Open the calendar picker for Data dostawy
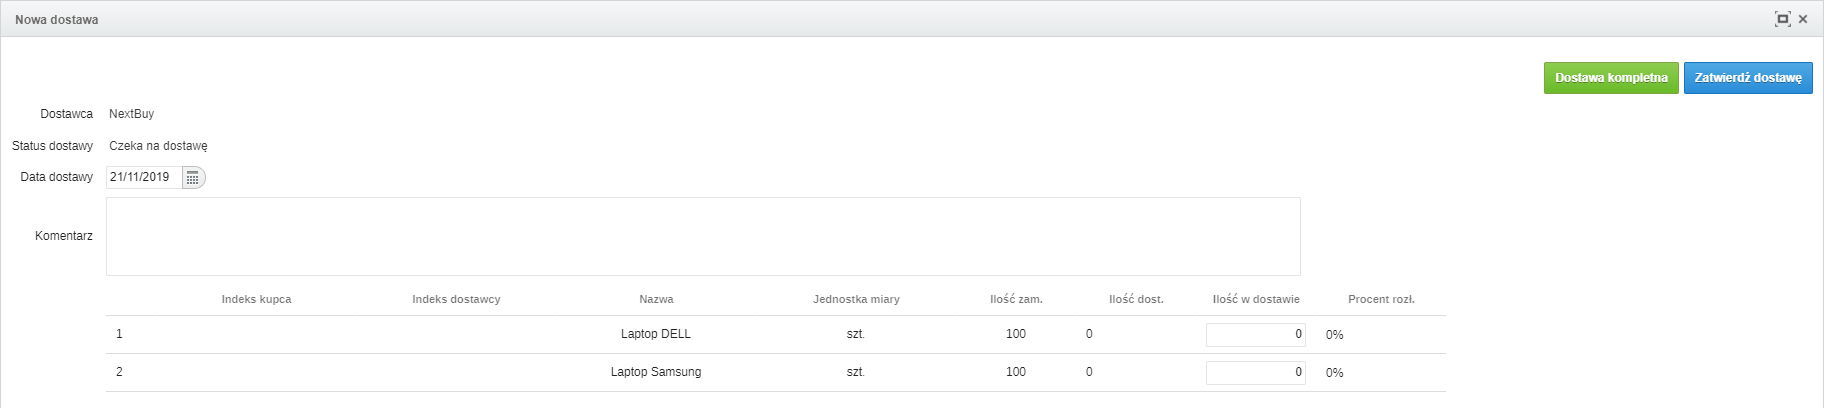This screenshot has width=1824, height=408. click(193, 178)
